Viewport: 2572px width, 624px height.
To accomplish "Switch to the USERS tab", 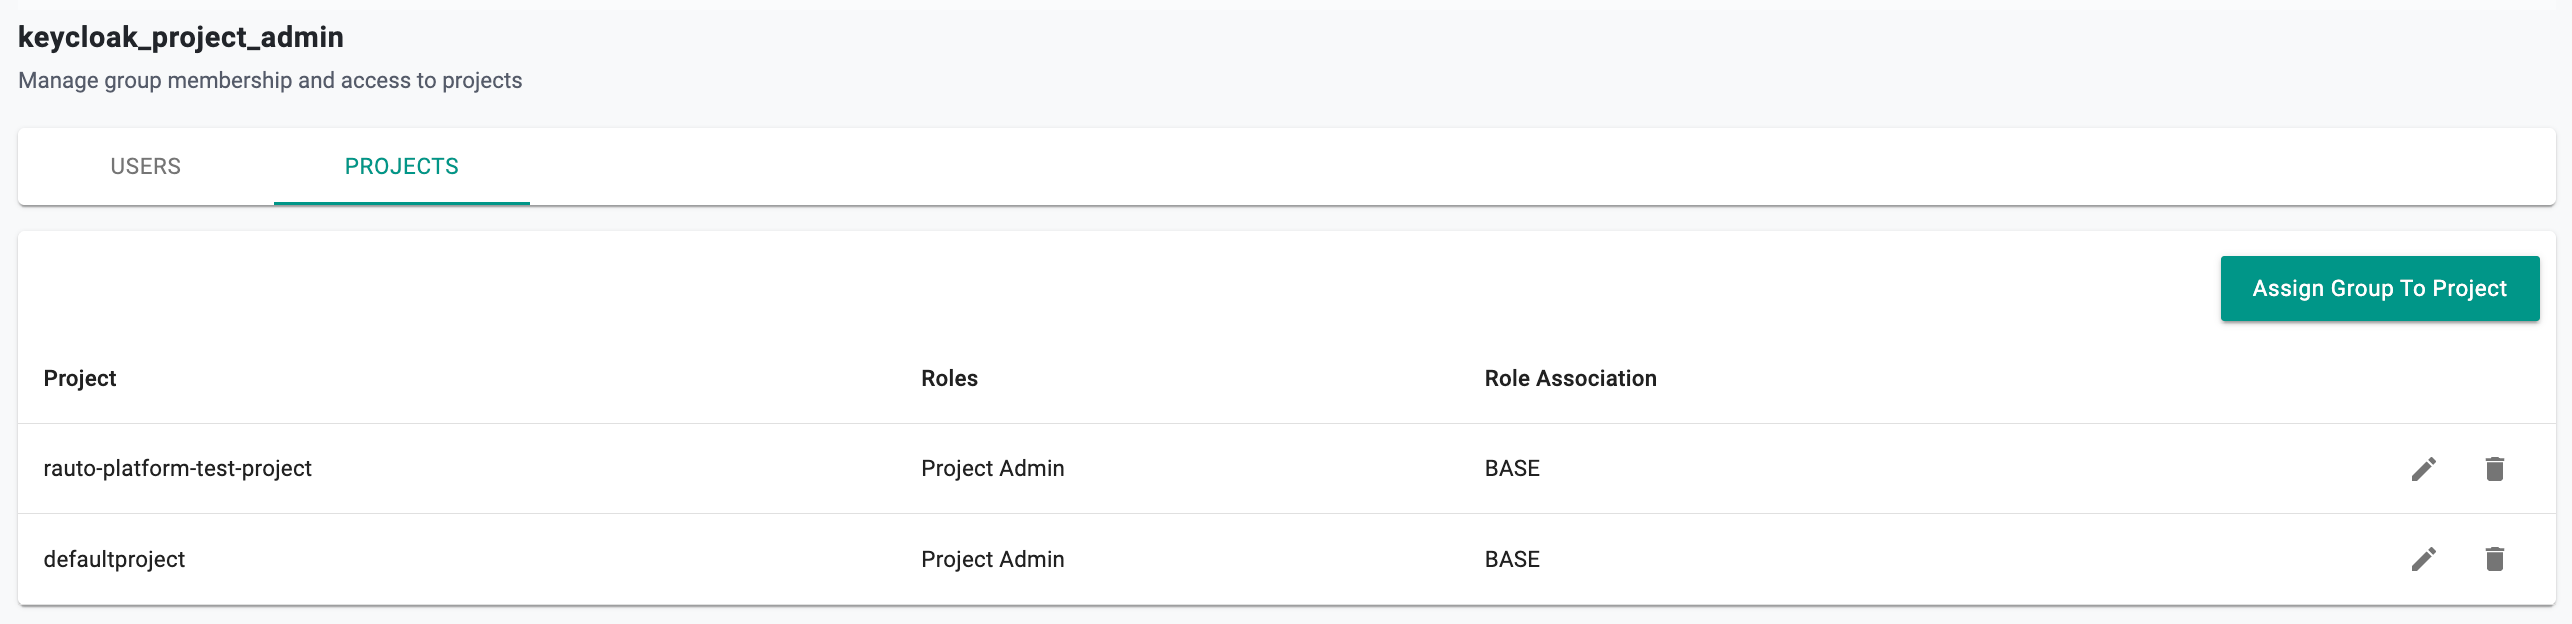I will click(146, 167).
